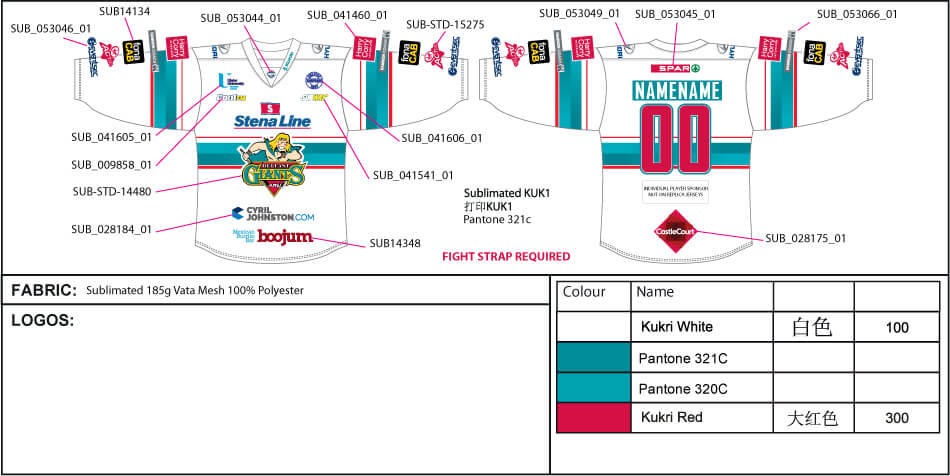950x476 pixels.
Task: Select the SUB_028175_01 callout label
Action: [805, 239]
